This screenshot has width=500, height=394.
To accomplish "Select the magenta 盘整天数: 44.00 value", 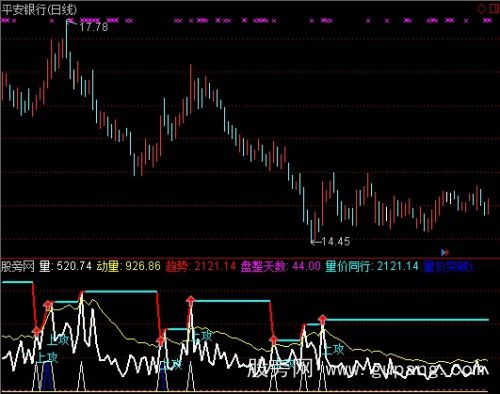I will [x=280, y=266].
